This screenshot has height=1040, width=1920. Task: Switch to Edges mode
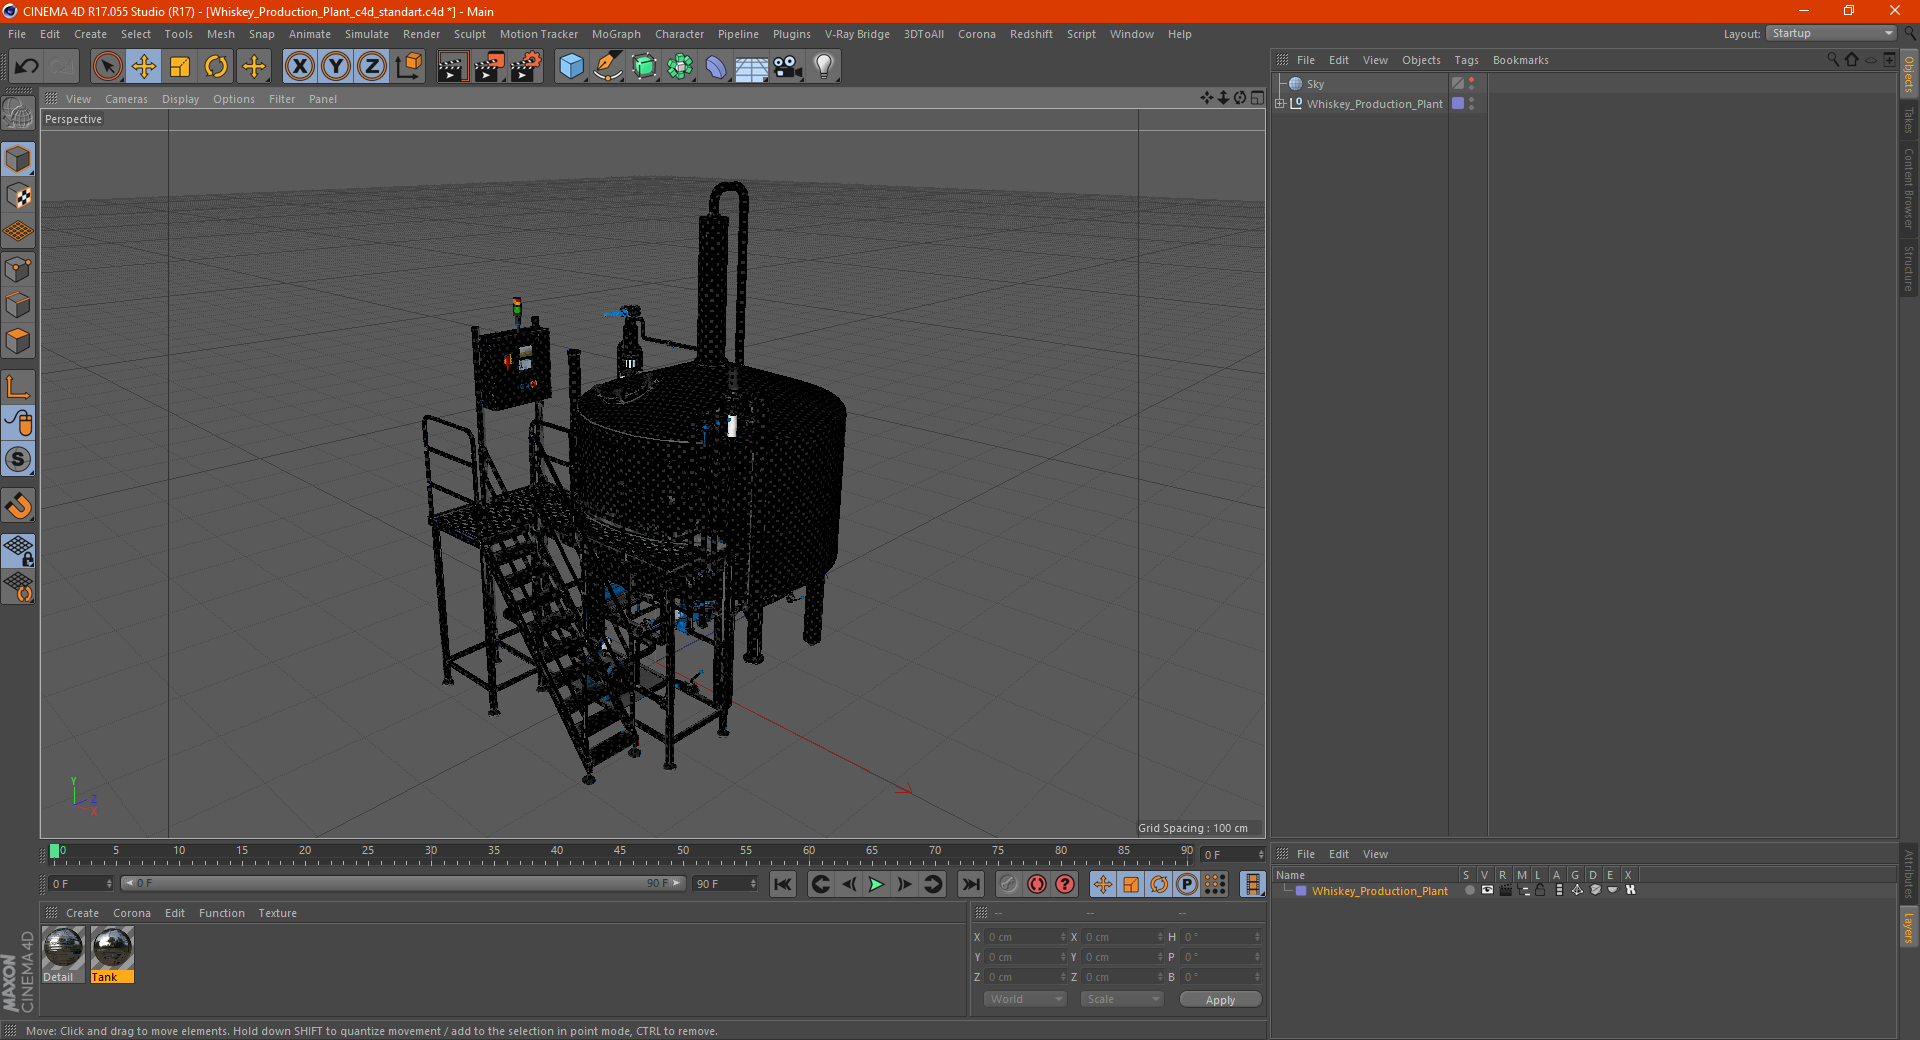tap(18, 305)
